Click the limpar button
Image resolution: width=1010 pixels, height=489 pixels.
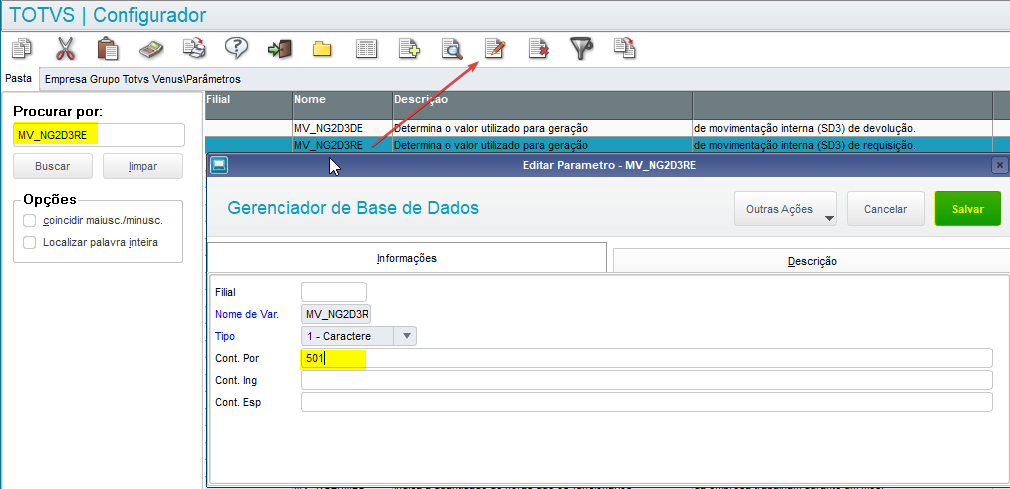pos(143,166)
